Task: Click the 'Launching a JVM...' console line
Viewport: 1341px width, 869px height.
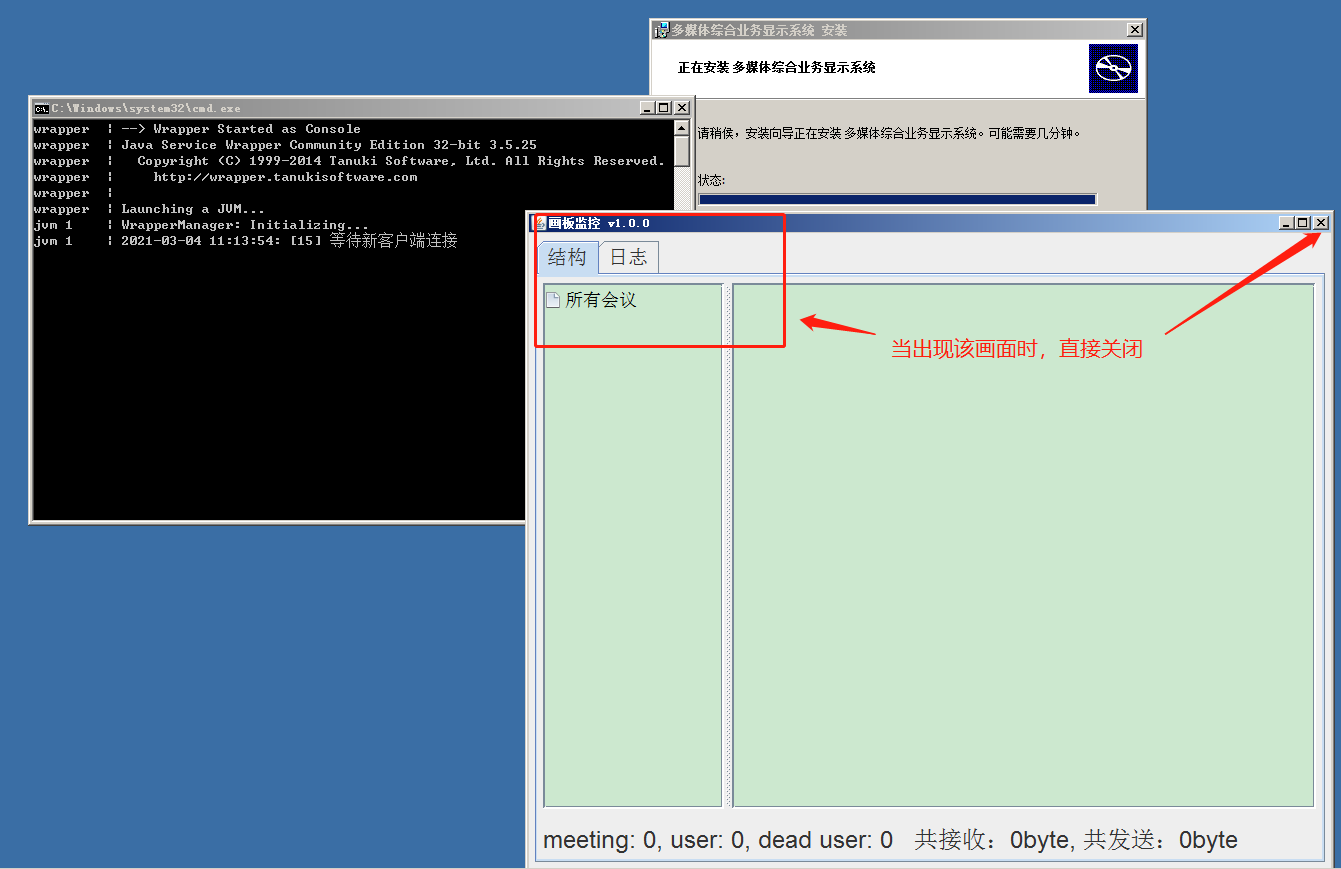Action: pyautogui.click(x=193, y=209)
